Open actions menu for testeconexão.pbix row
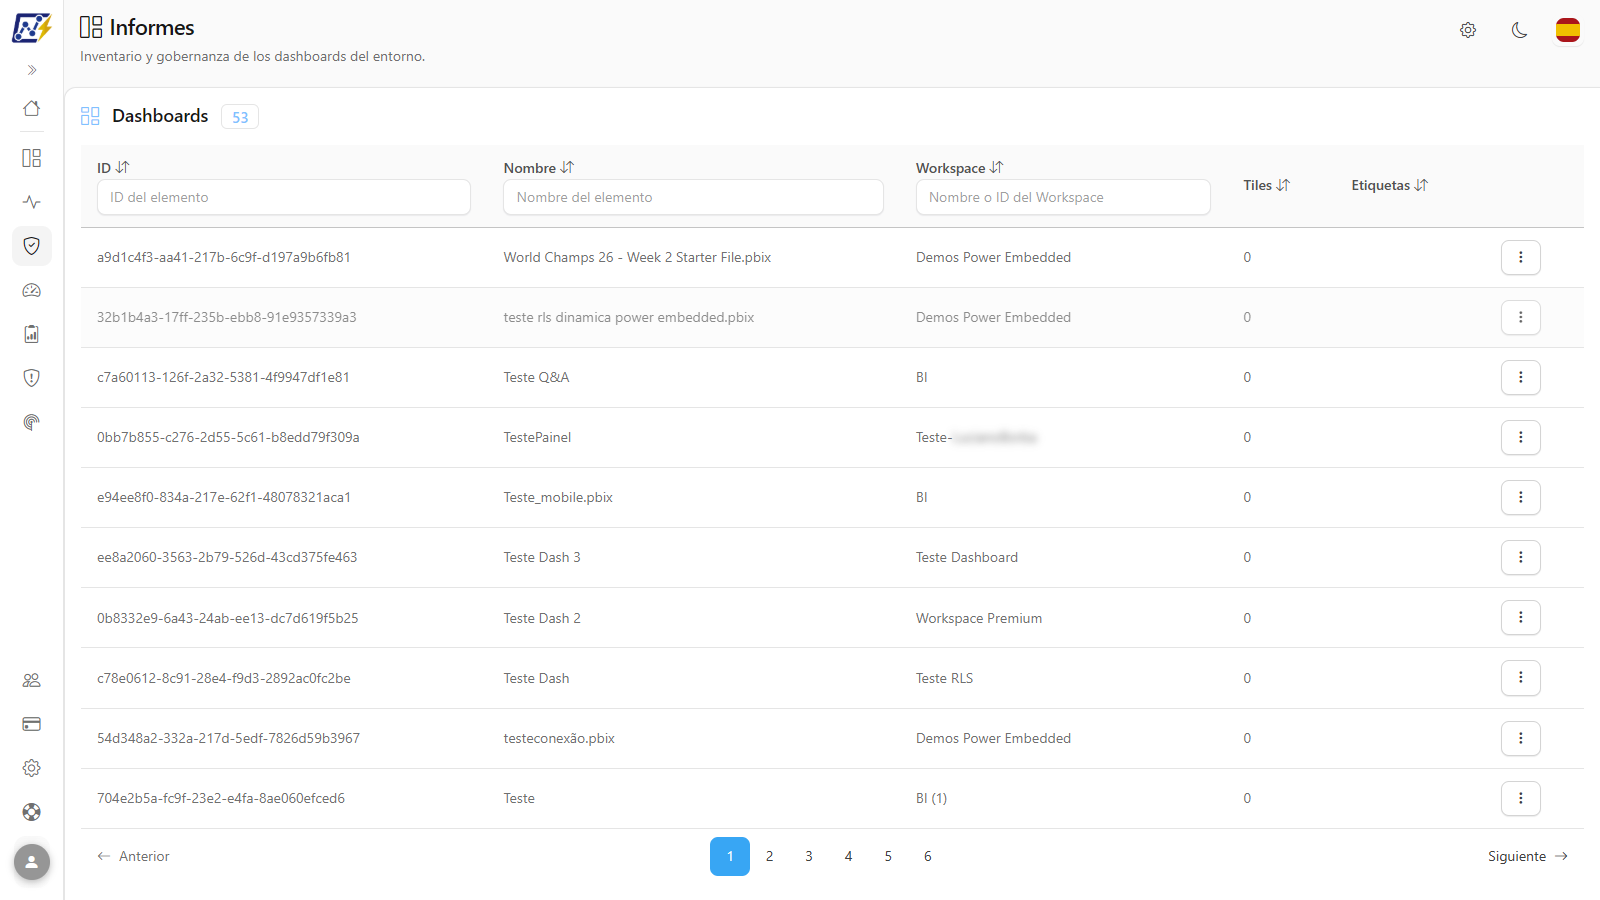The image size is (1600, 900). pos(1521,738)
